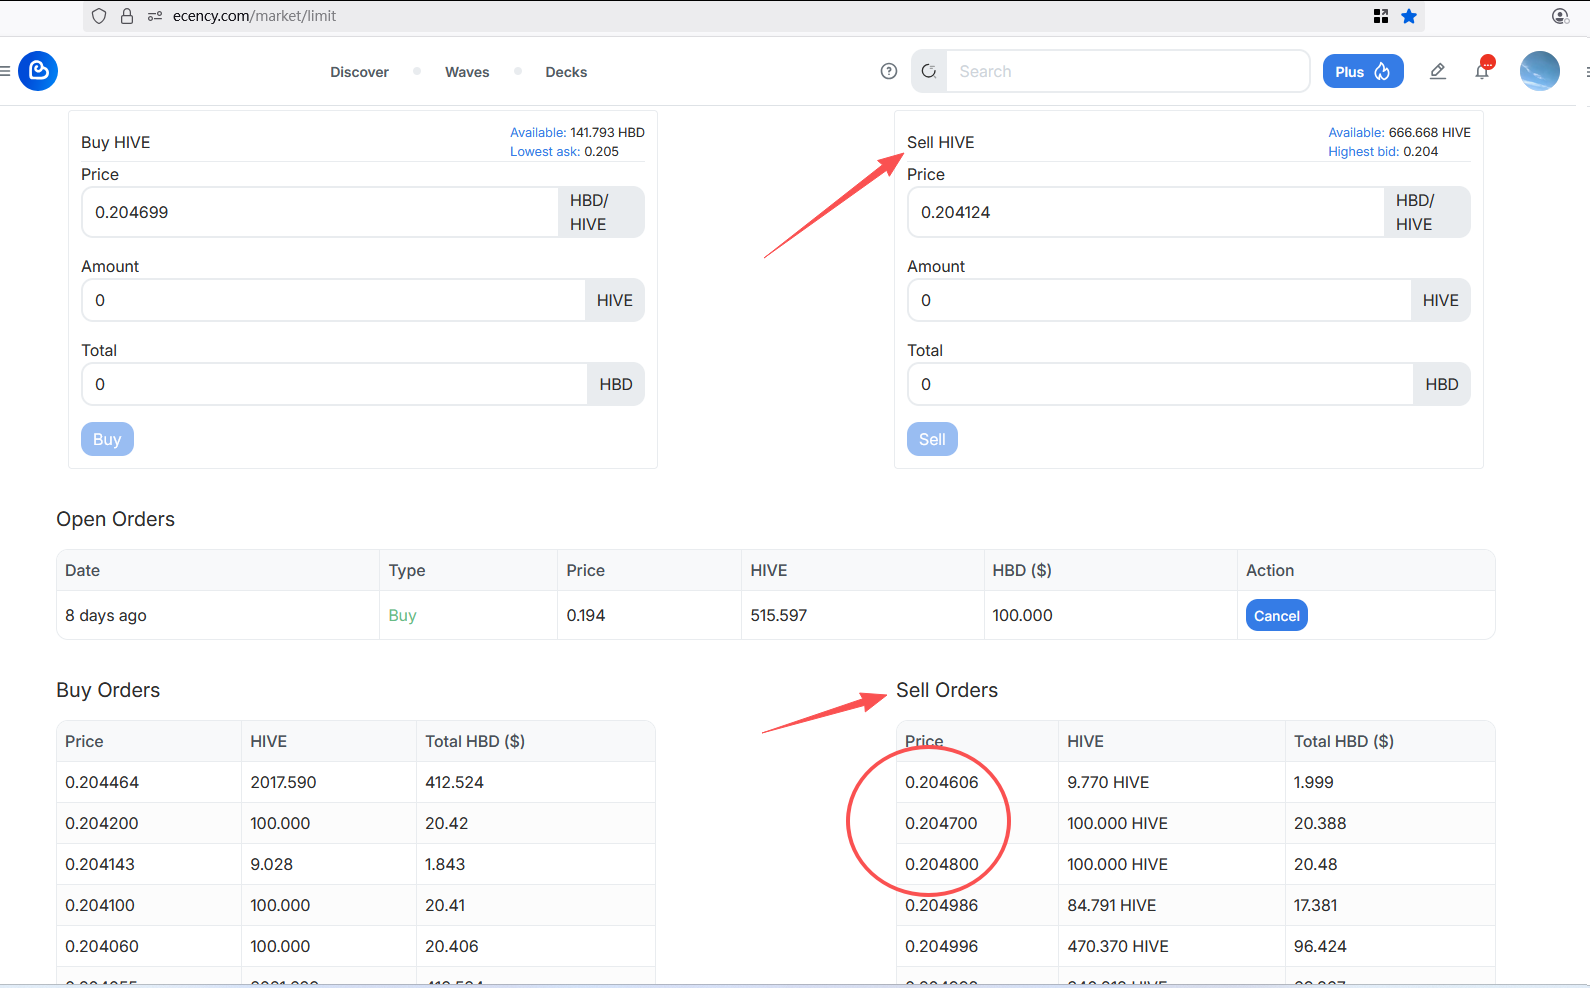Viewport: 1590px width, 988px height.
Task: Click the Sell button
Action: pos(932,439)
